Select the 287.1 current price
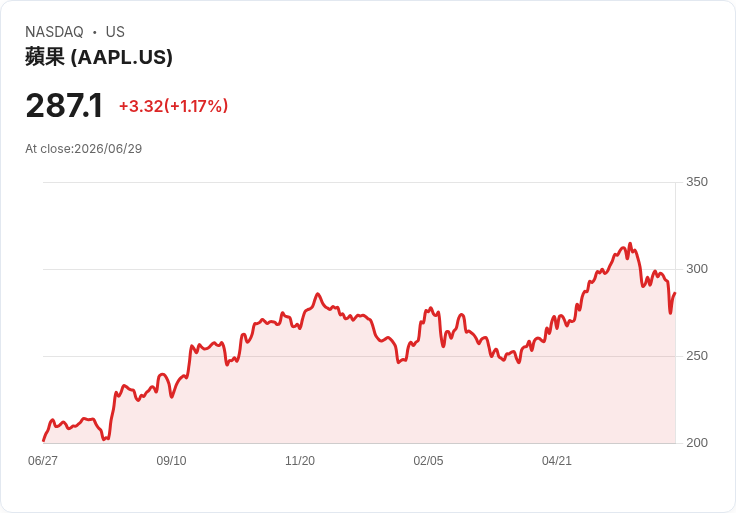This screenshot has height=513, width=736. coord(64,106)
